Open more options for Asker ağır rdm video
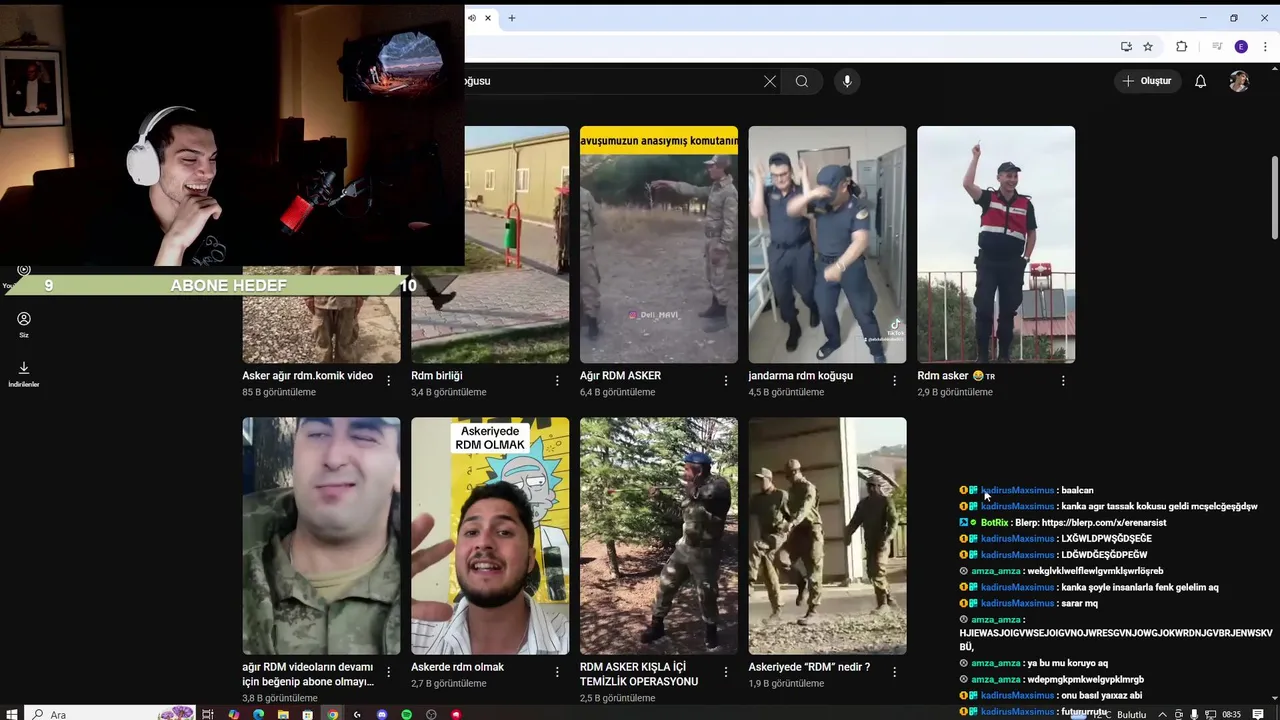Screen dimensions: 1280x720 pyautogui.click(x=389, y=381)
